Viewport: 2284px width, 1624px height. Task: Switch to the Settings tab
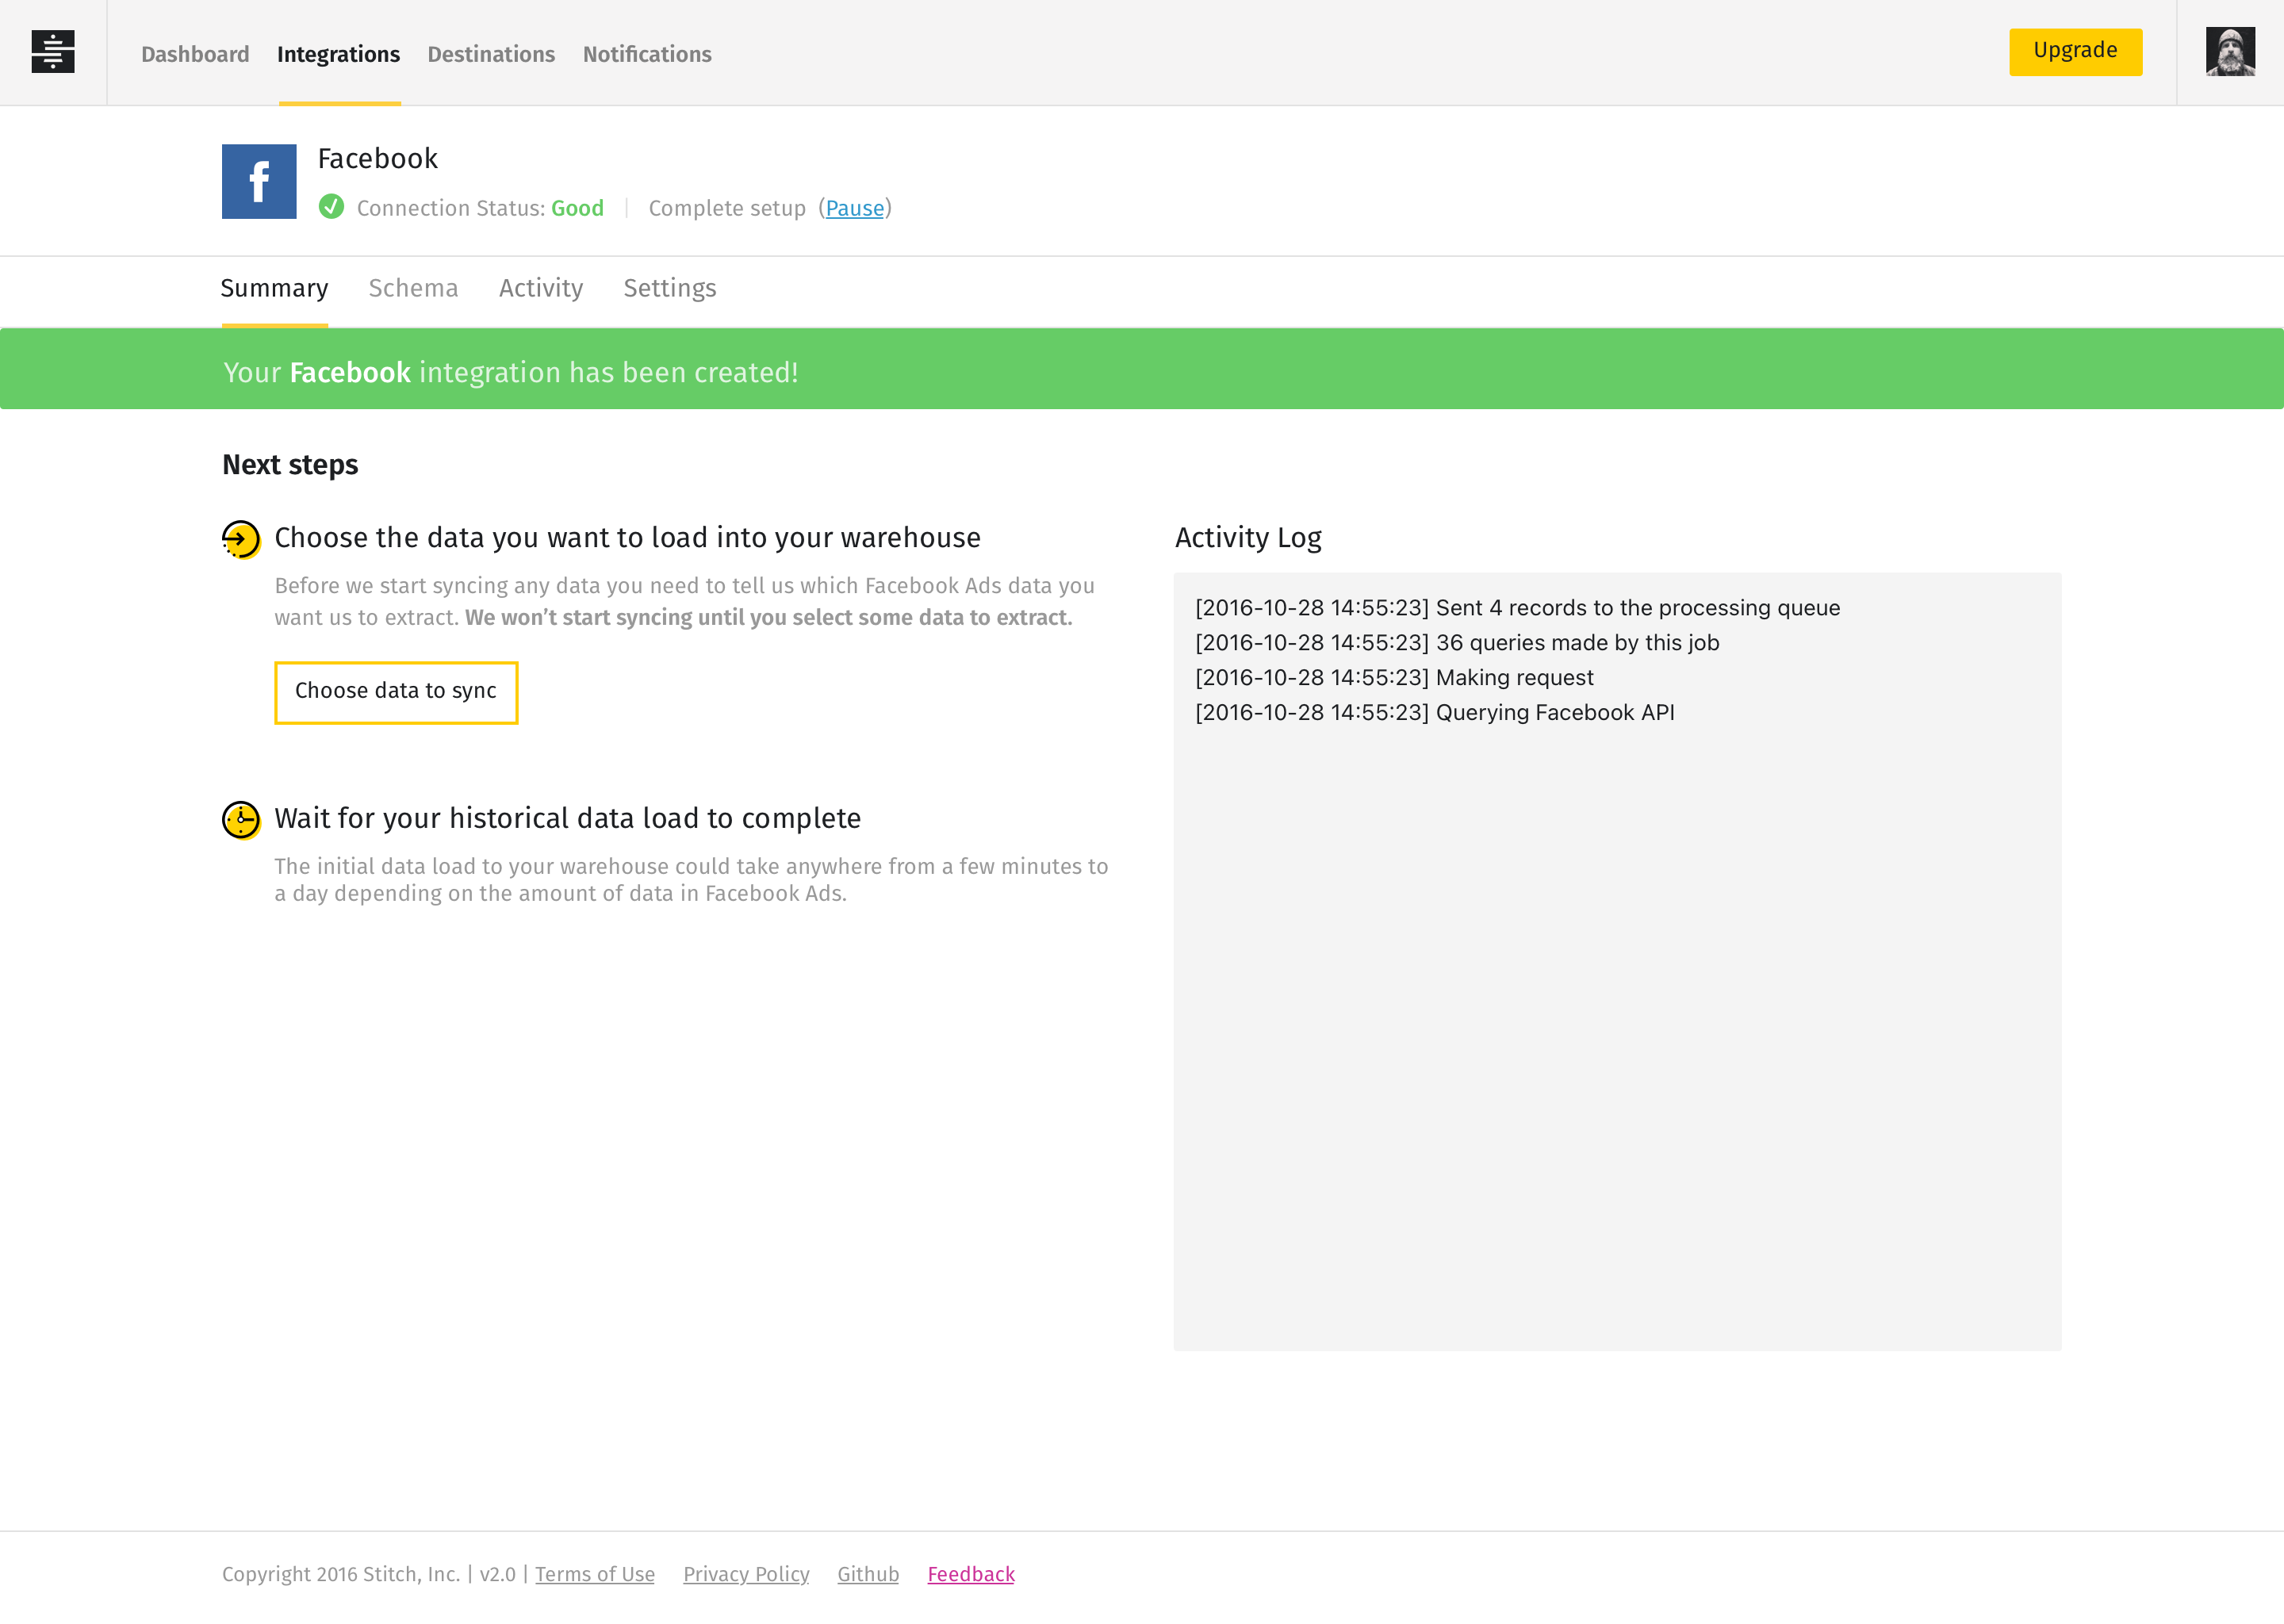(670, 289)
